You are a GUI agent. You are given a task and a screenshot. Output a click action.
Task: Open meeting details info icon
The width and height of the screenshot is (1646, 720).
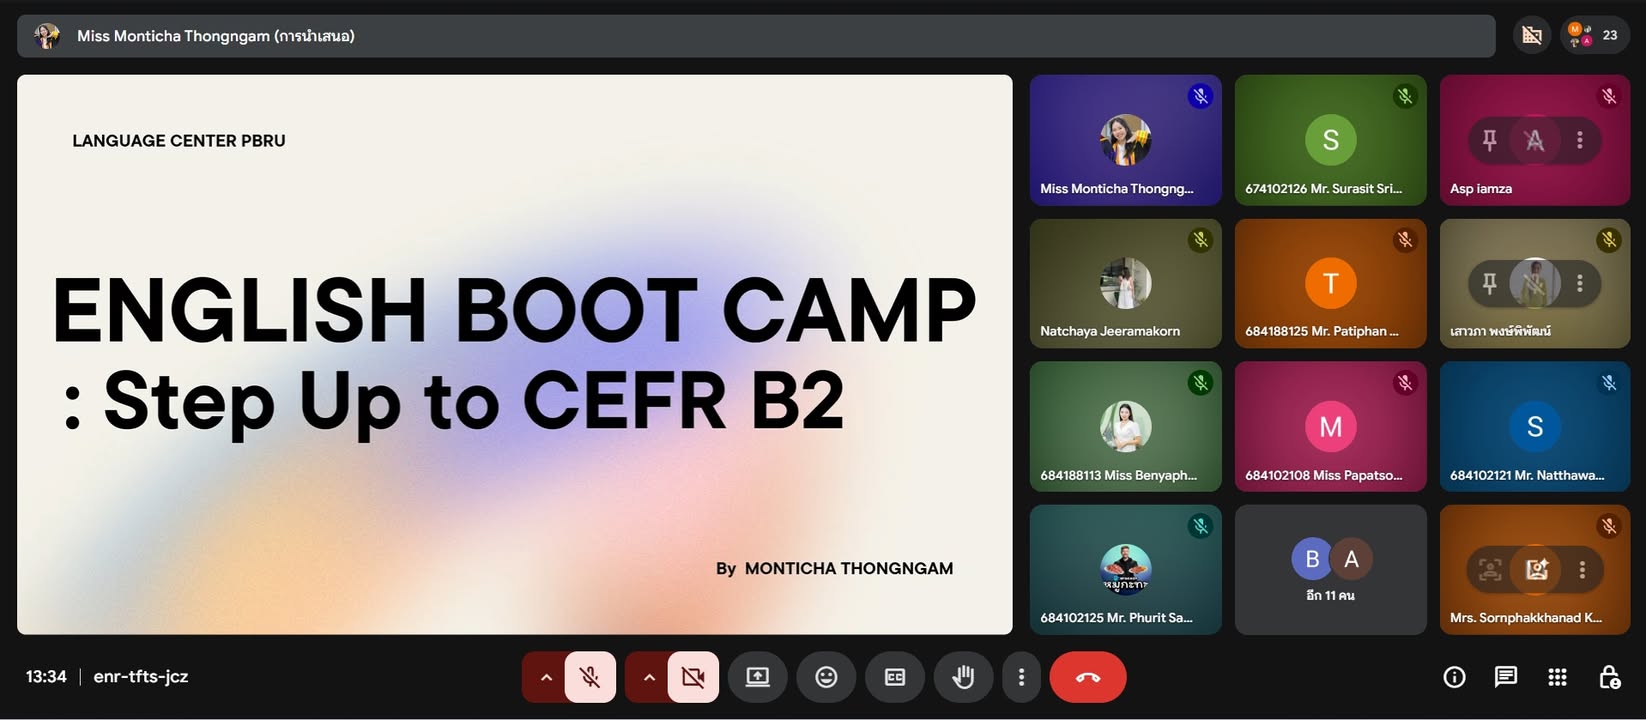tap(1454, 677)
